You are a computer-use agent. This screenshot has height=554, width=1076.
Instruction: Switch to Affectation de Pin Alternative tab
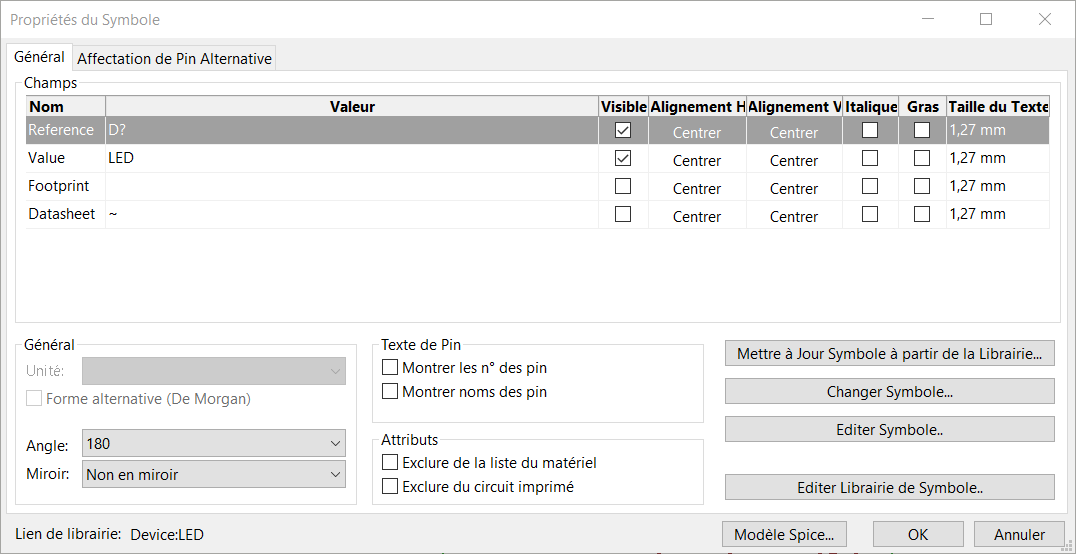pyautogui.click(x=174, y=59)
